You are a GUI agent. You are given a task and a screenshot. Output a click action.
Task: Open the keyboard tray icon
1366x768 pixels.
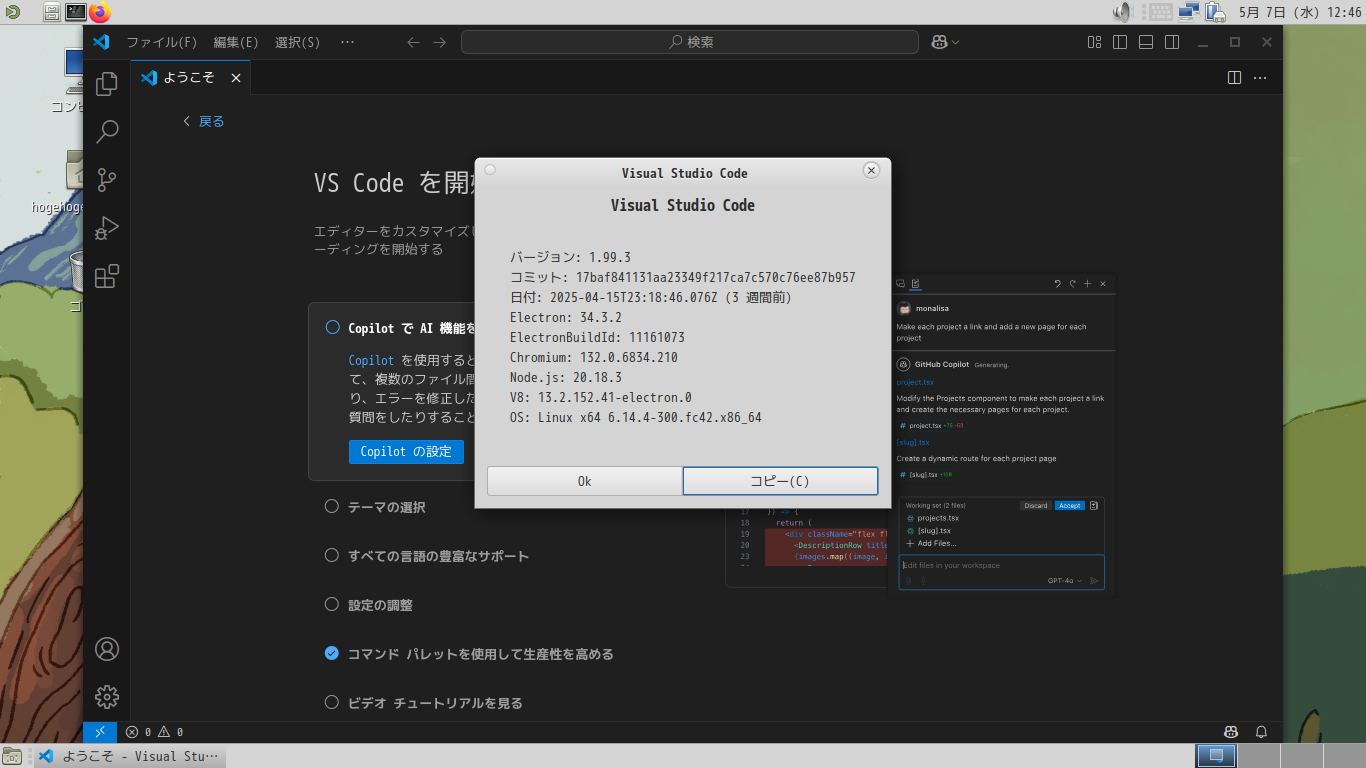click(1160, 12)
